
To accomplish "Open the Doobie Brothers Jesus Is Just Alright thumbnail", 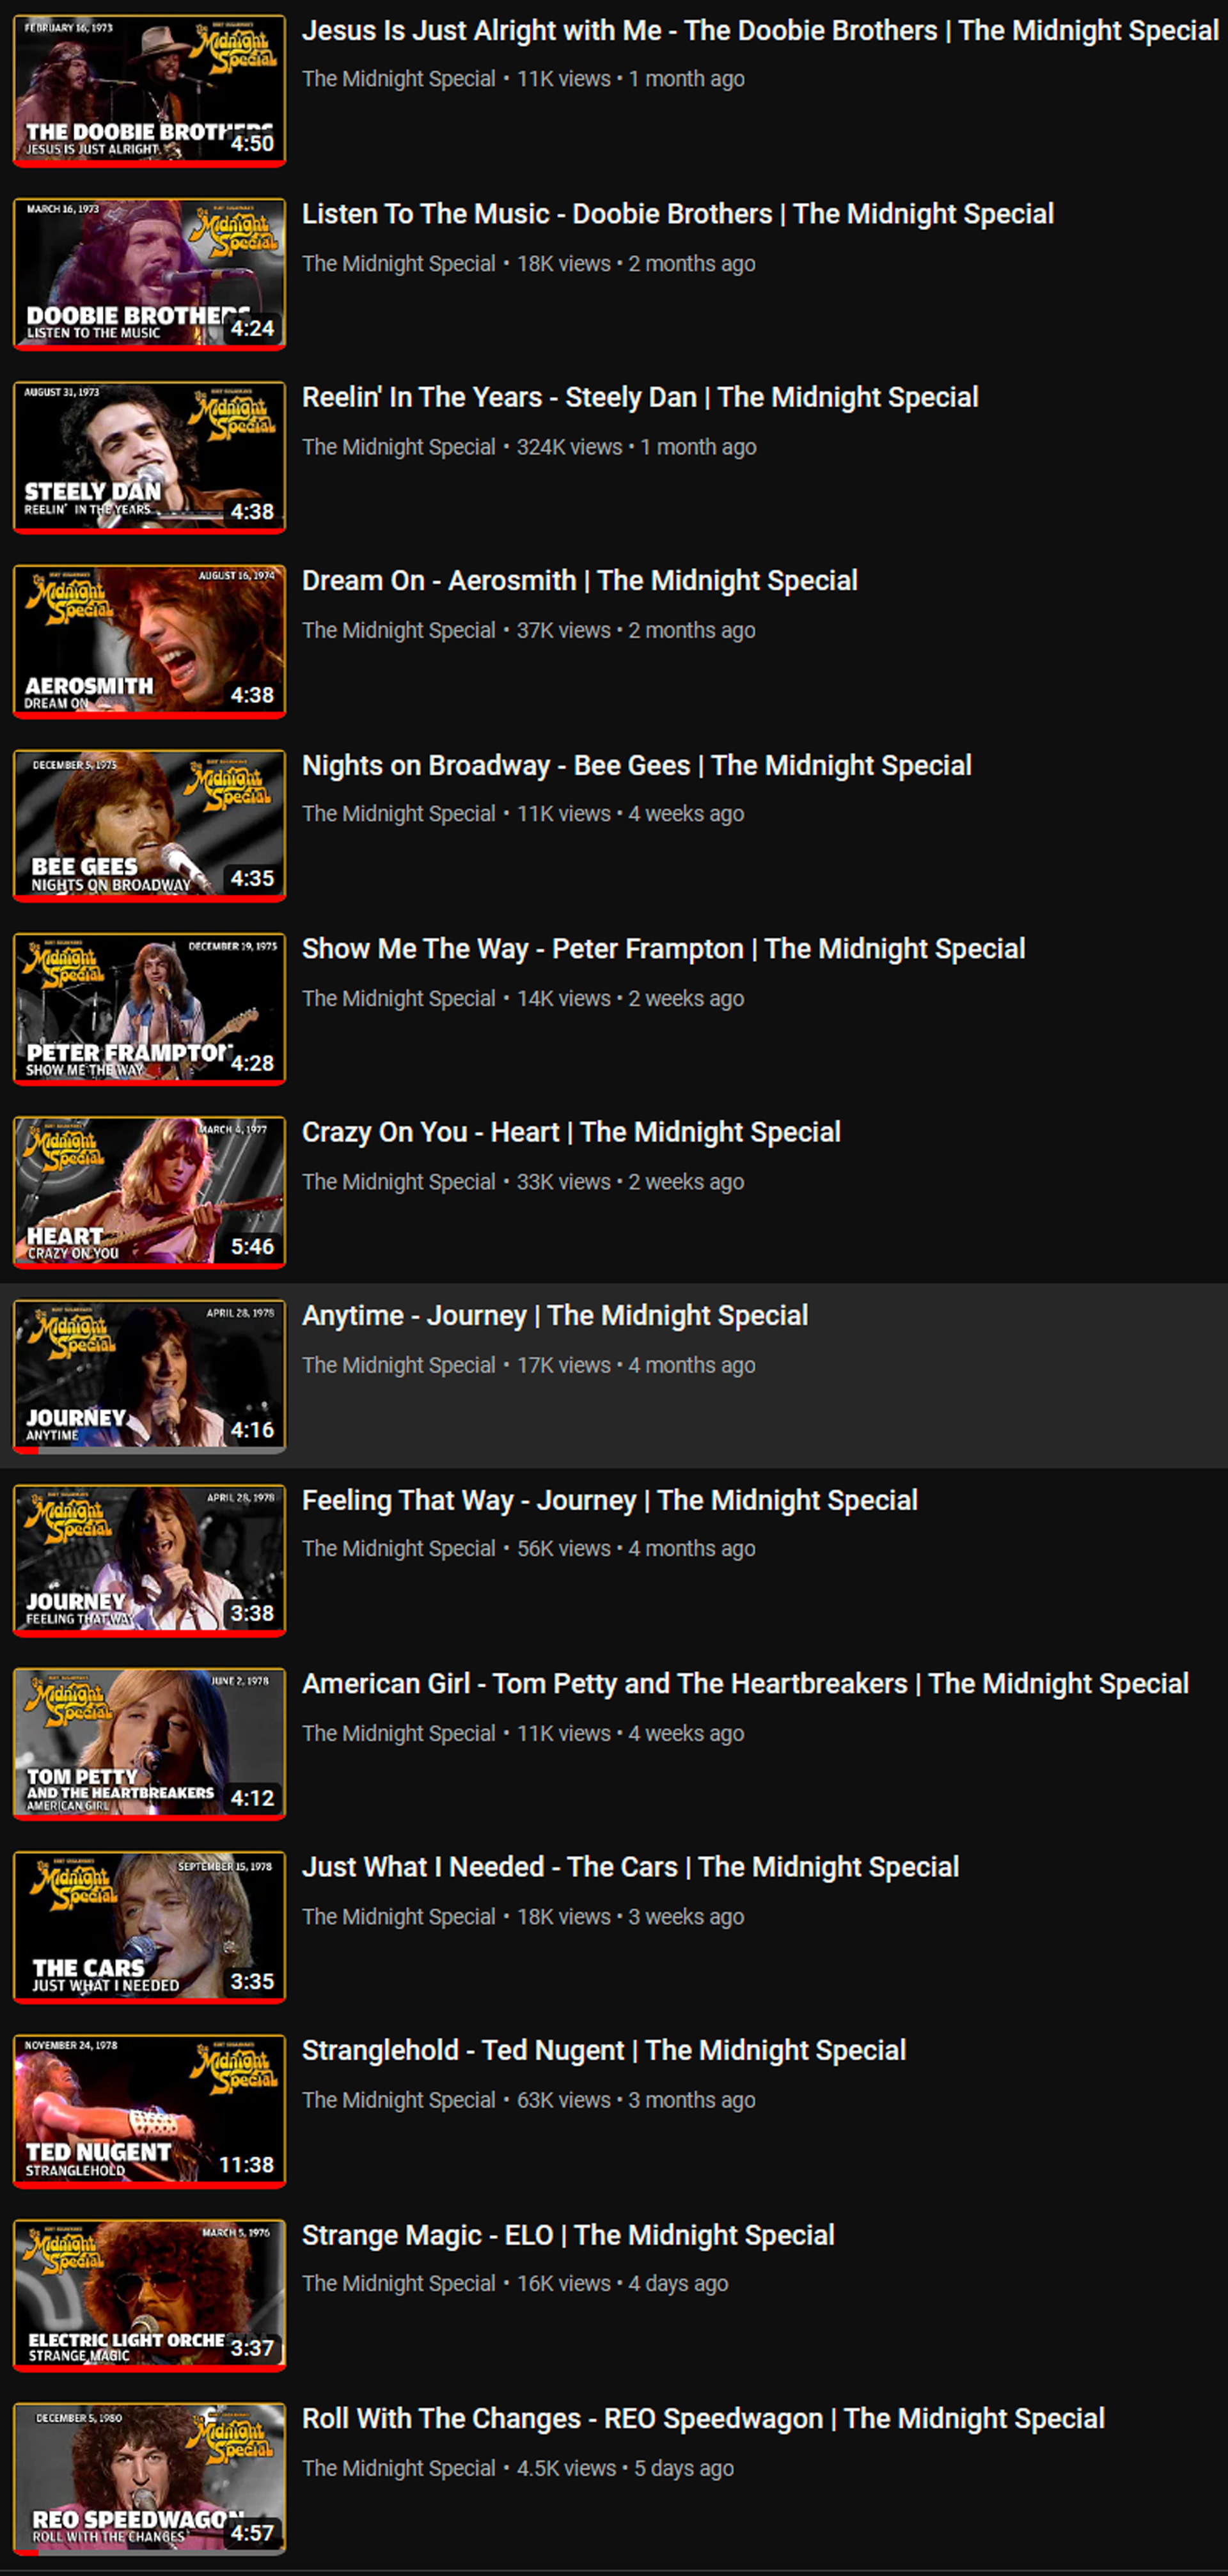I will click(149, 90).
